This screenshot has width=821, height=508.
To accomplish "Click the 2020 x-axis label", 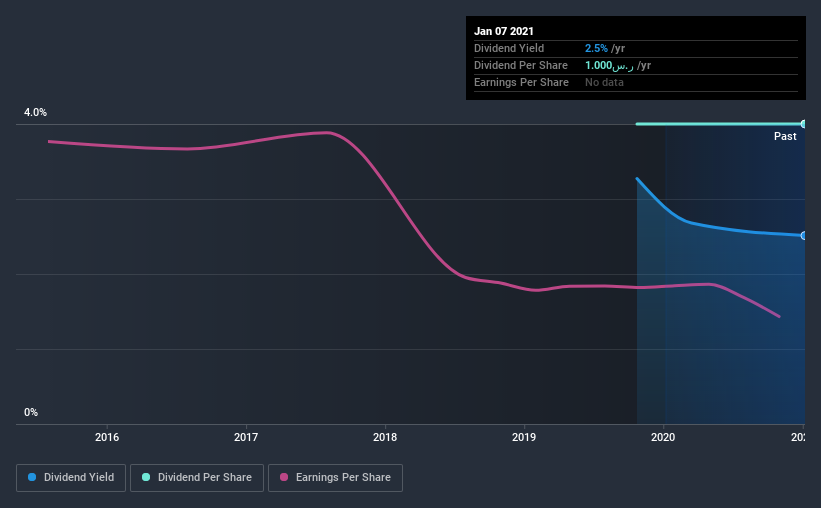I will pyautogui.click(x=663, y=437).
